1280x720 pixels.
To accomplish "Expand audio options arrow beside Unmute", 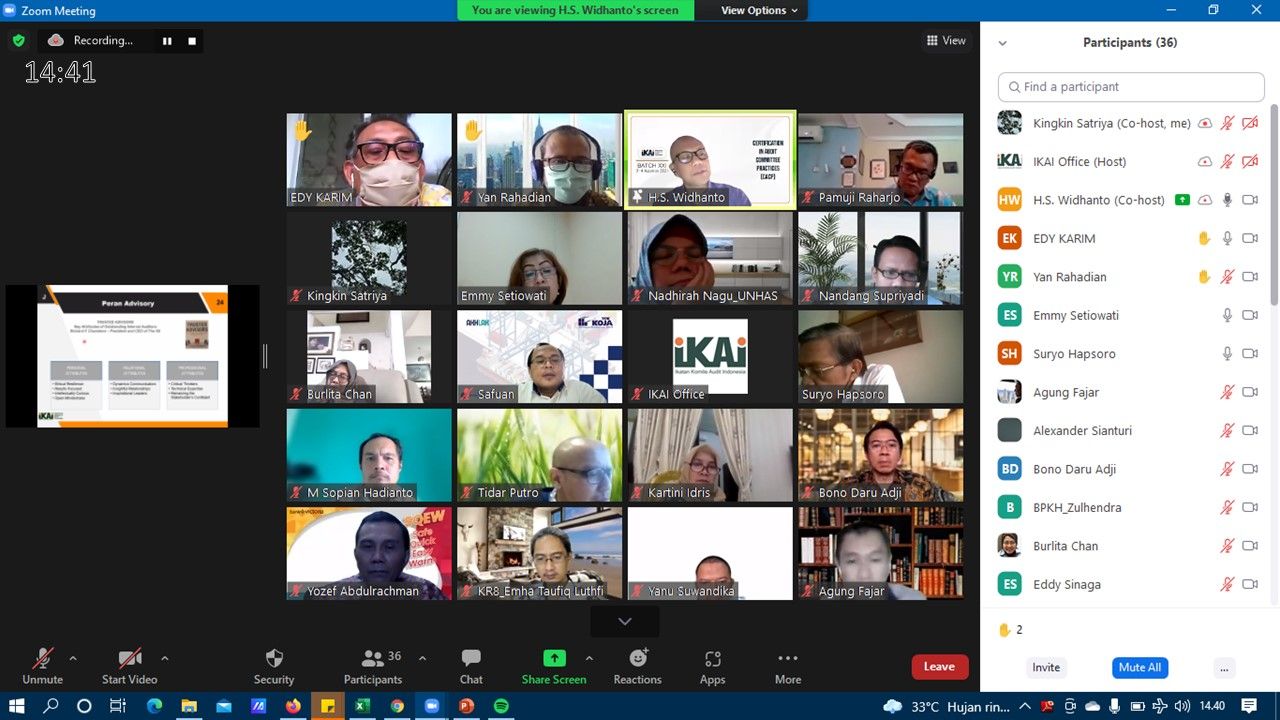I will (73, 658).
